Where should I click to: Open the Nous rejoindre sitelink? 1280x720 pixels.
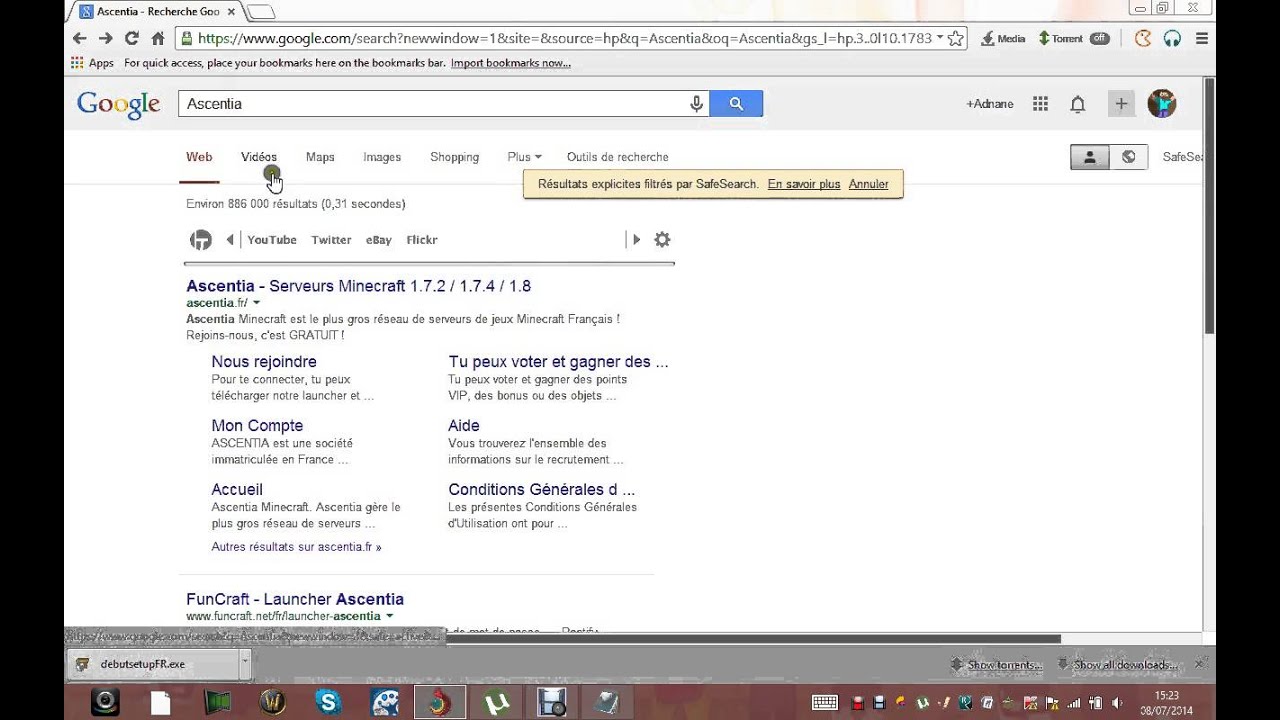coord(264,362)
